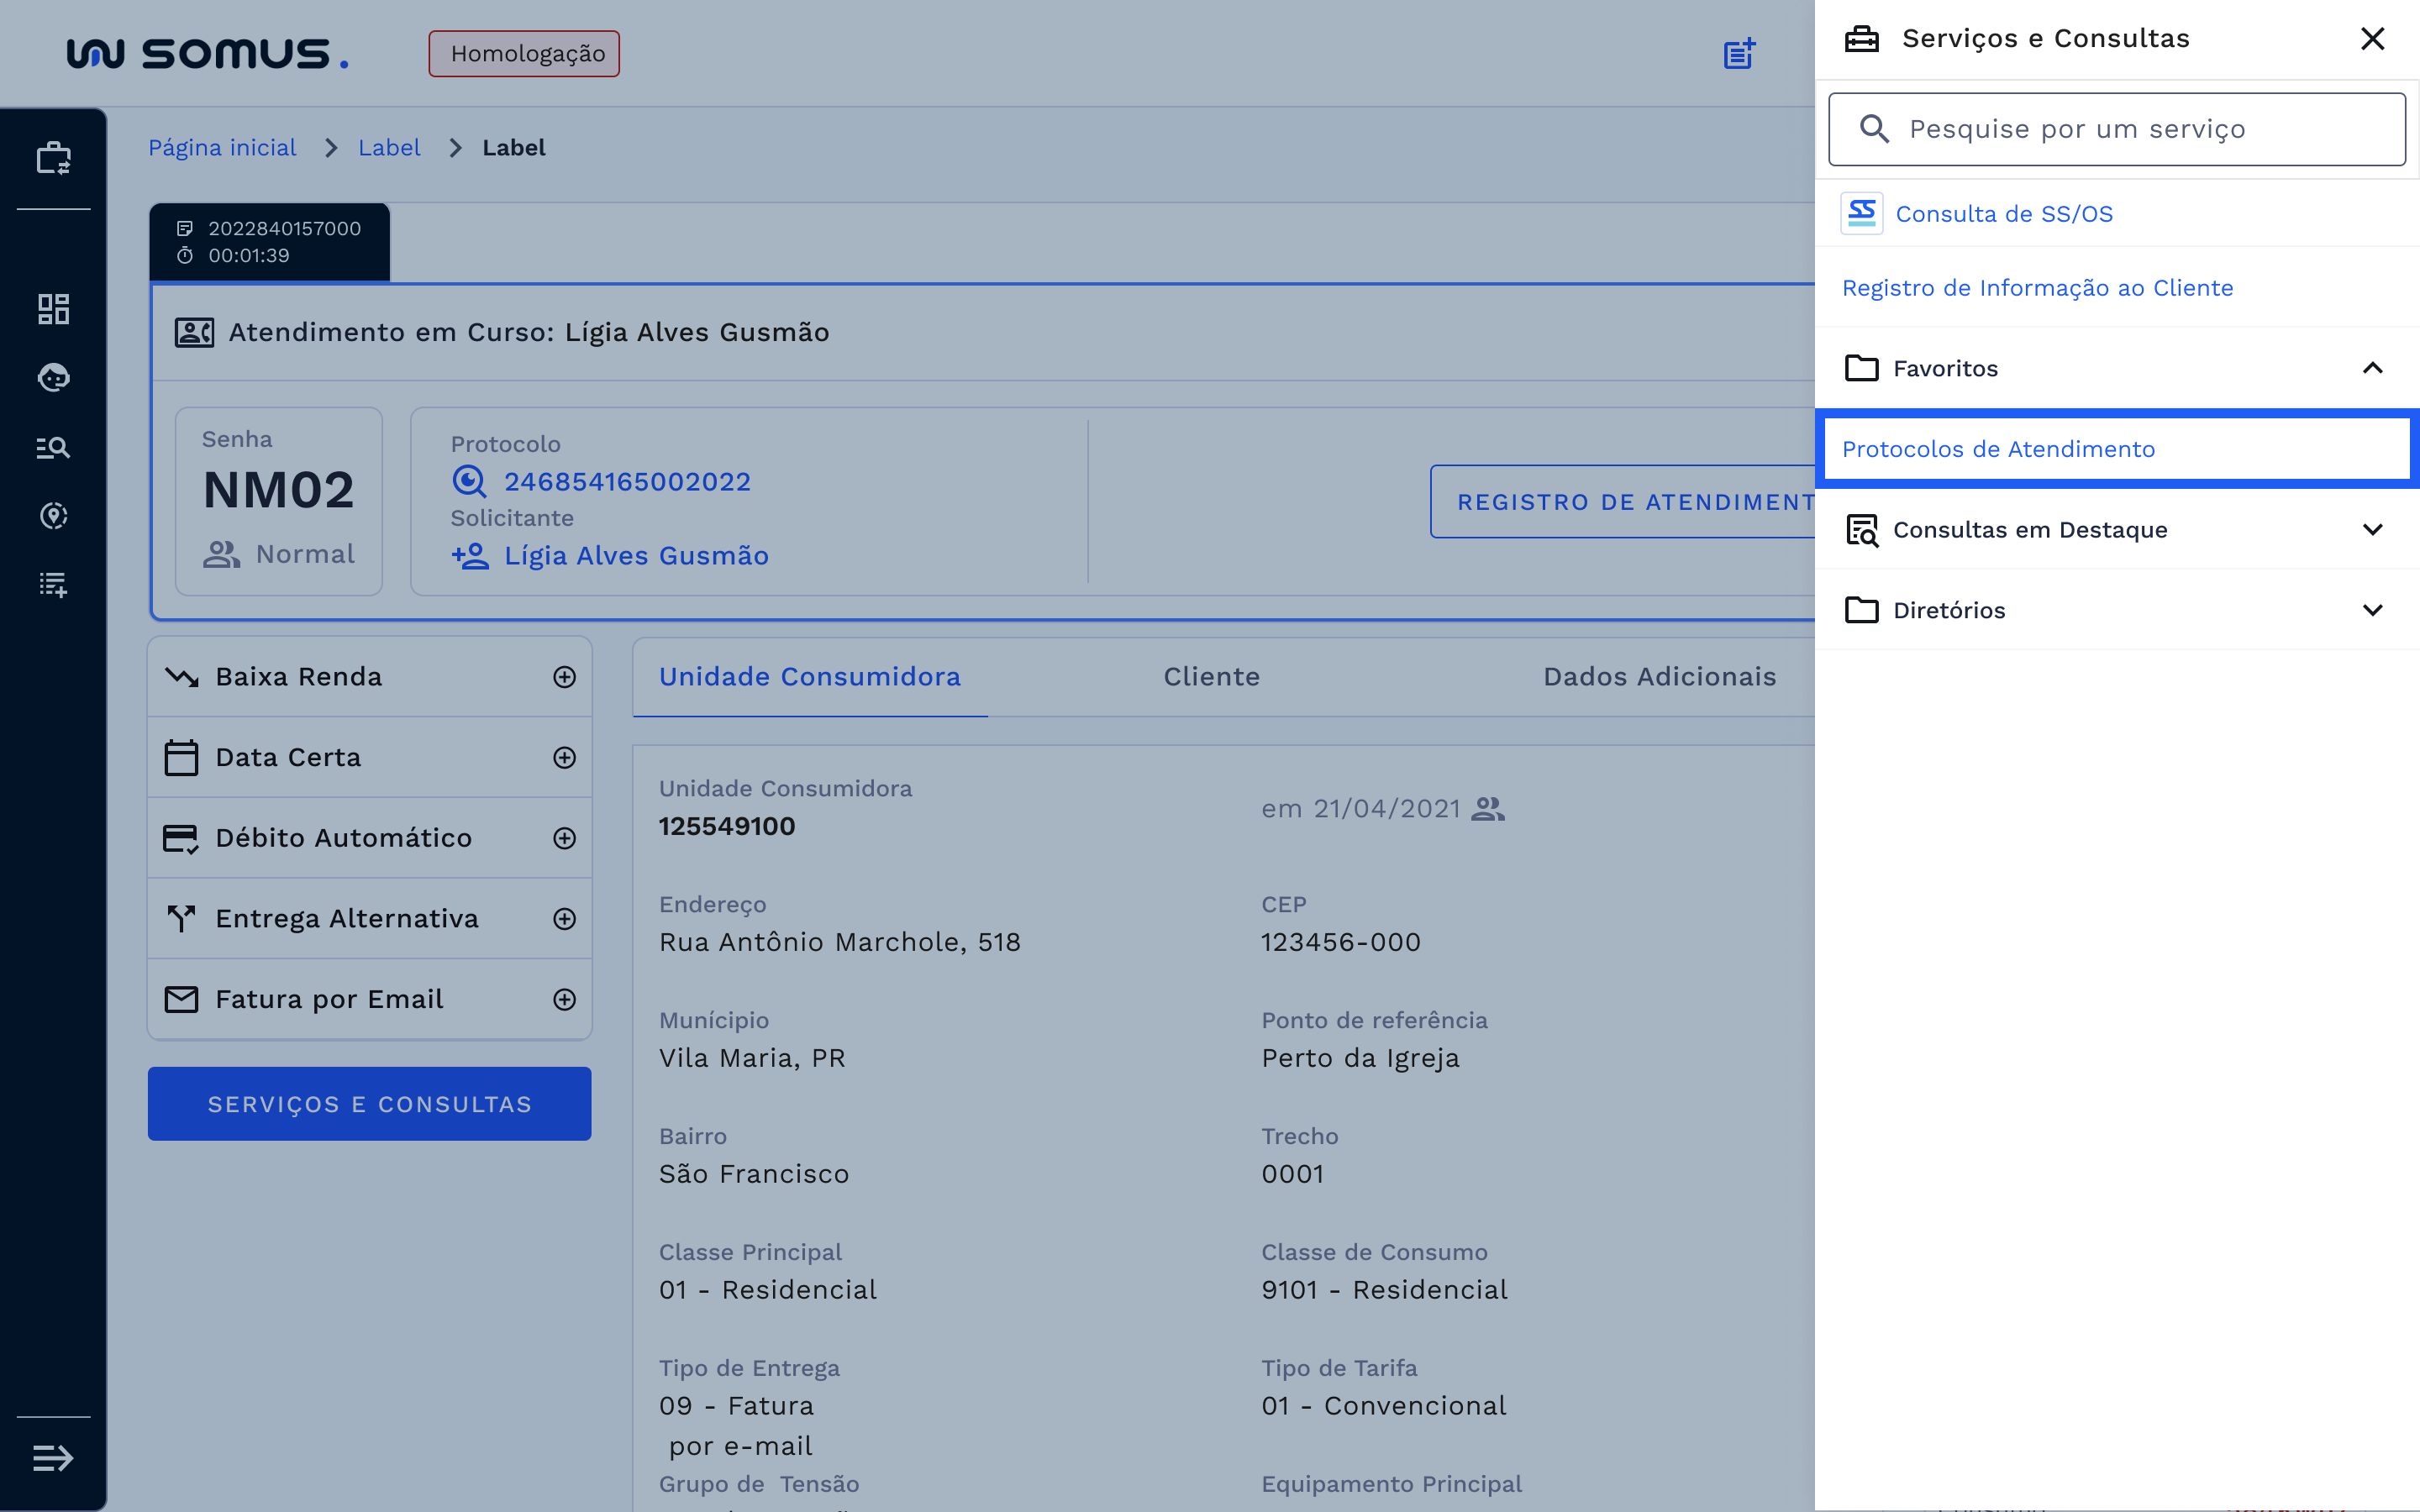This screenshot has height=1512, width=2420.
Task: Click the add-to-list icon in sidebar
Action: [52, 585]
